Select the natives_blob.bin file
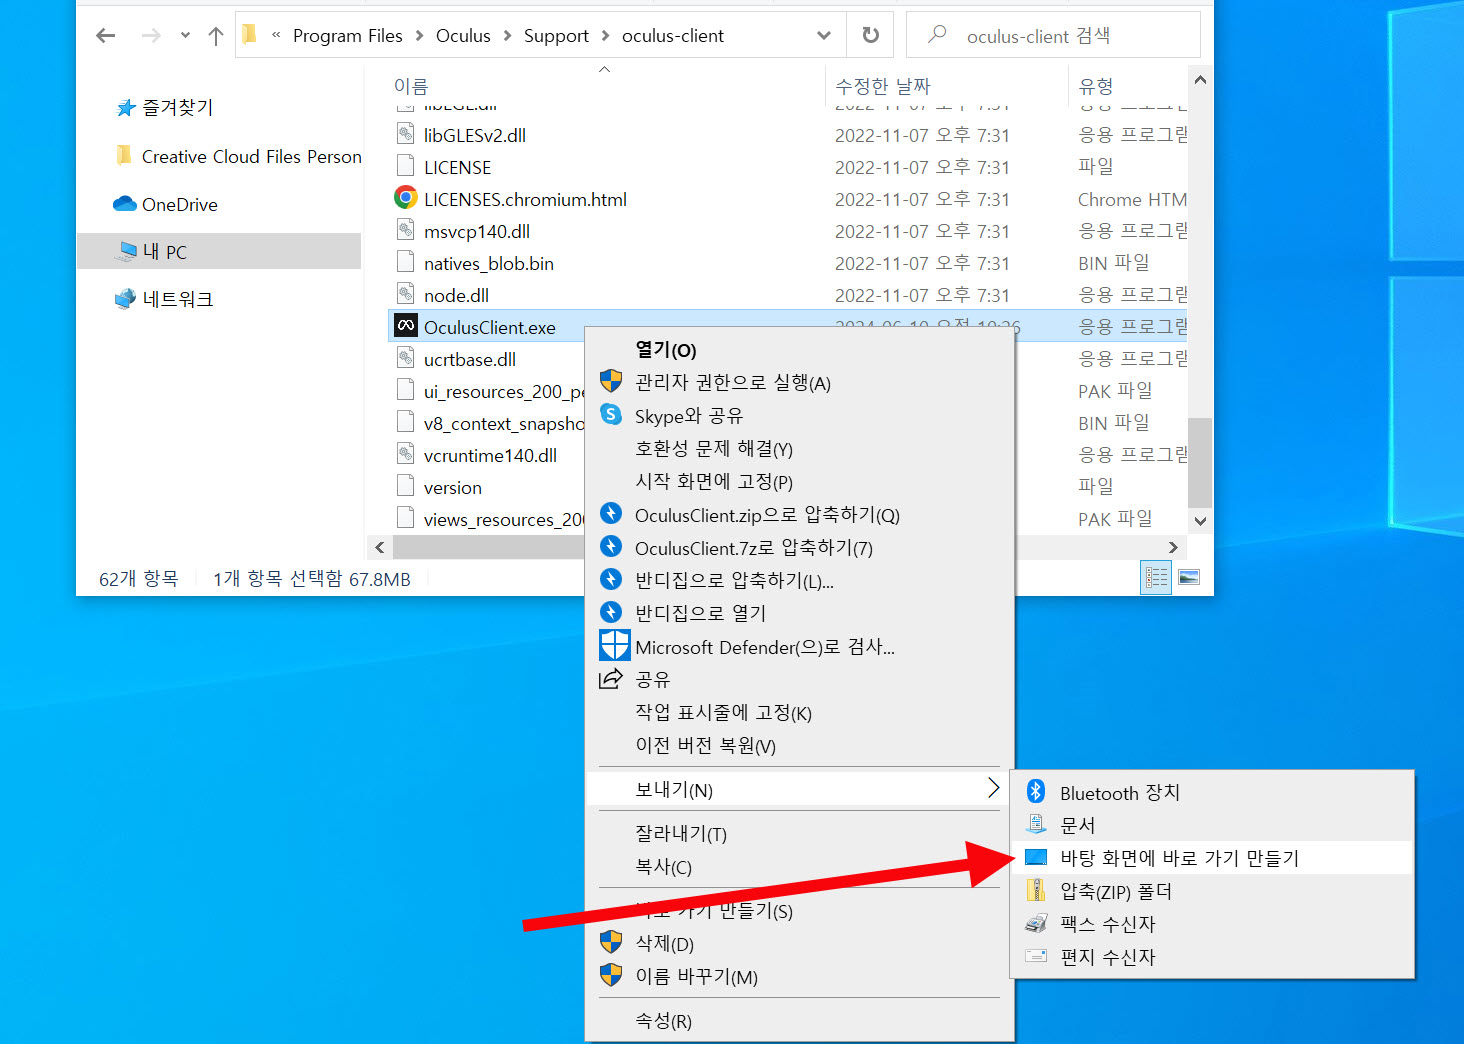Viewport: 1464px width, 1044px height. (x=489, y=263)
